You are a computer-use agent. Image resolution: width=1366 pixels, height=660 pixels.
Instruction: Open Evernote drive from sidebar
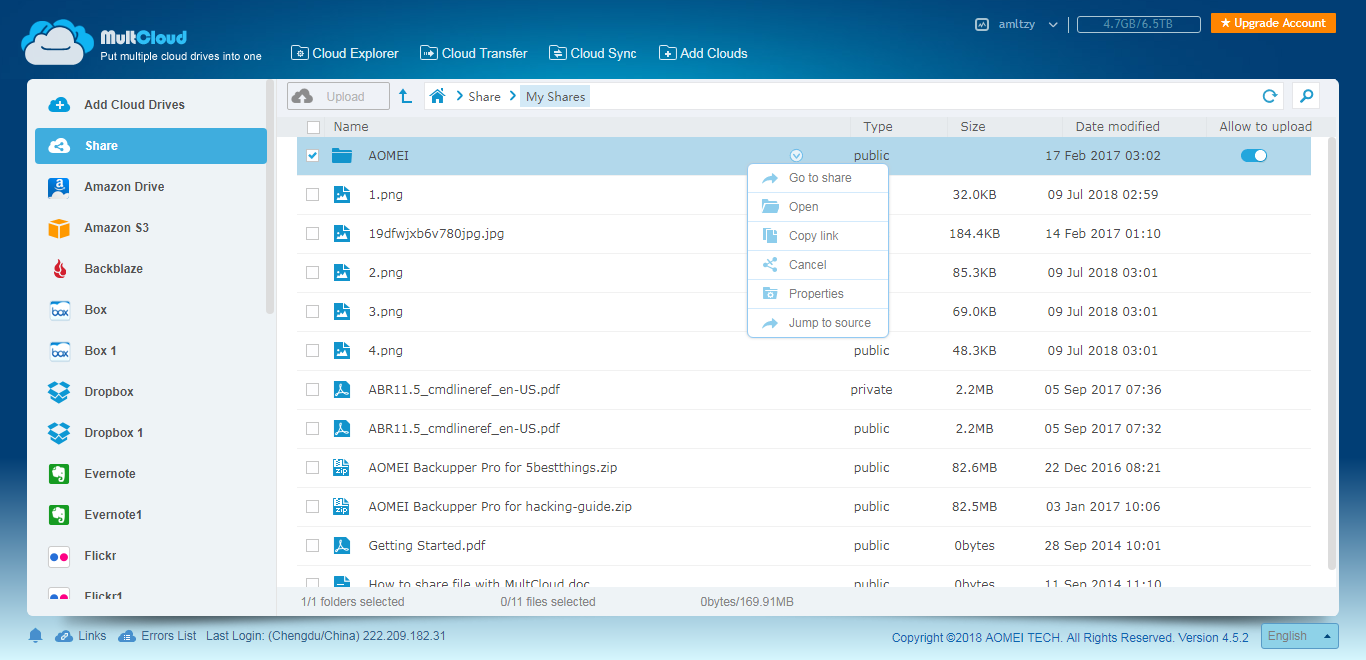109,474
